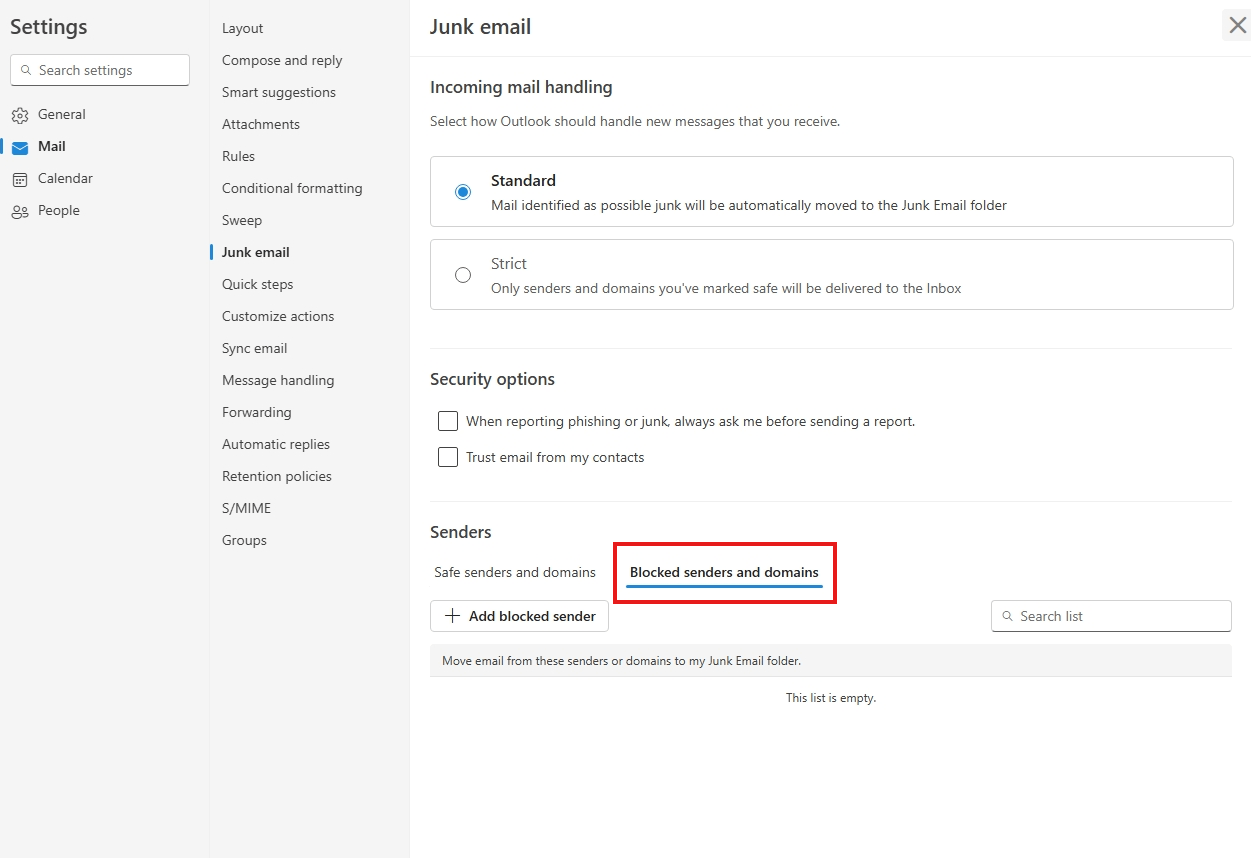
Task: Select the Standard radio button
Action: click(462, 192)
